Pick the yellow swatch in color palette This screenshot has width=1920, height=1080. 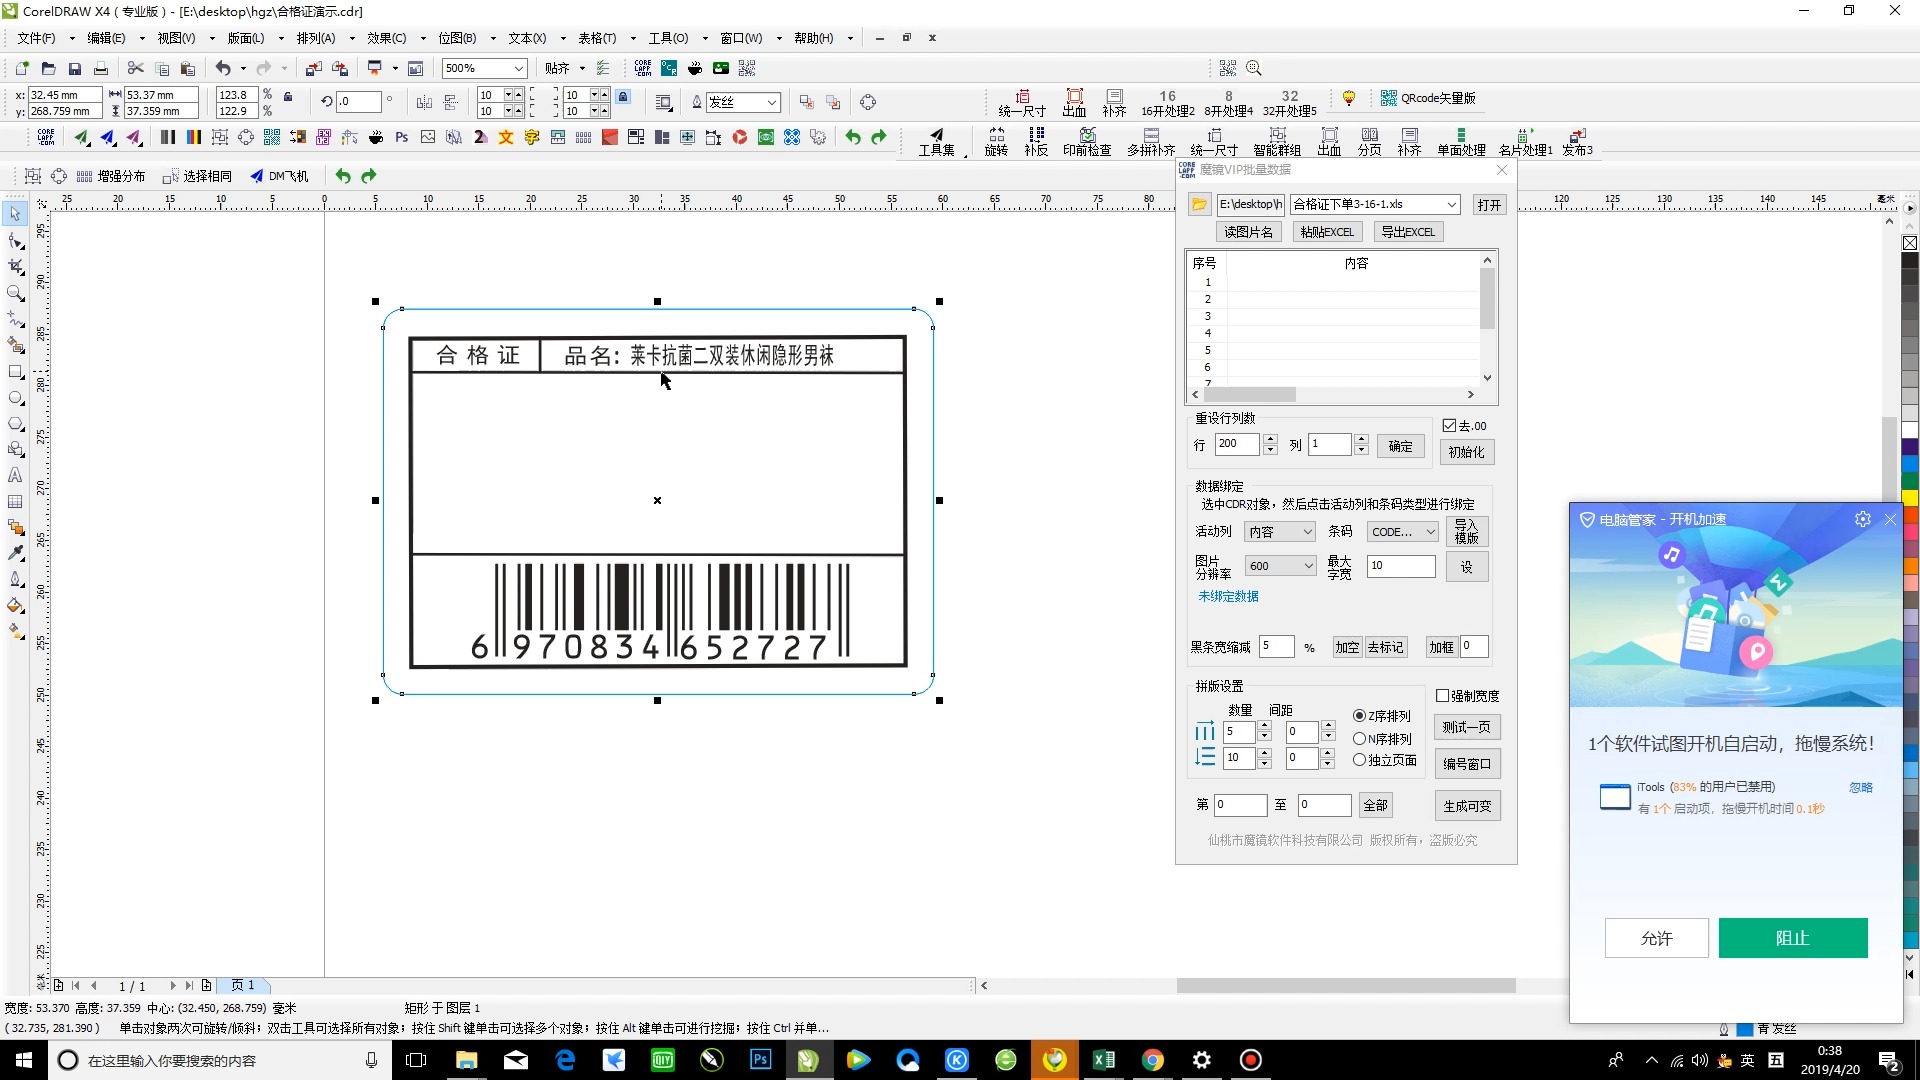tap(1910, 497)
